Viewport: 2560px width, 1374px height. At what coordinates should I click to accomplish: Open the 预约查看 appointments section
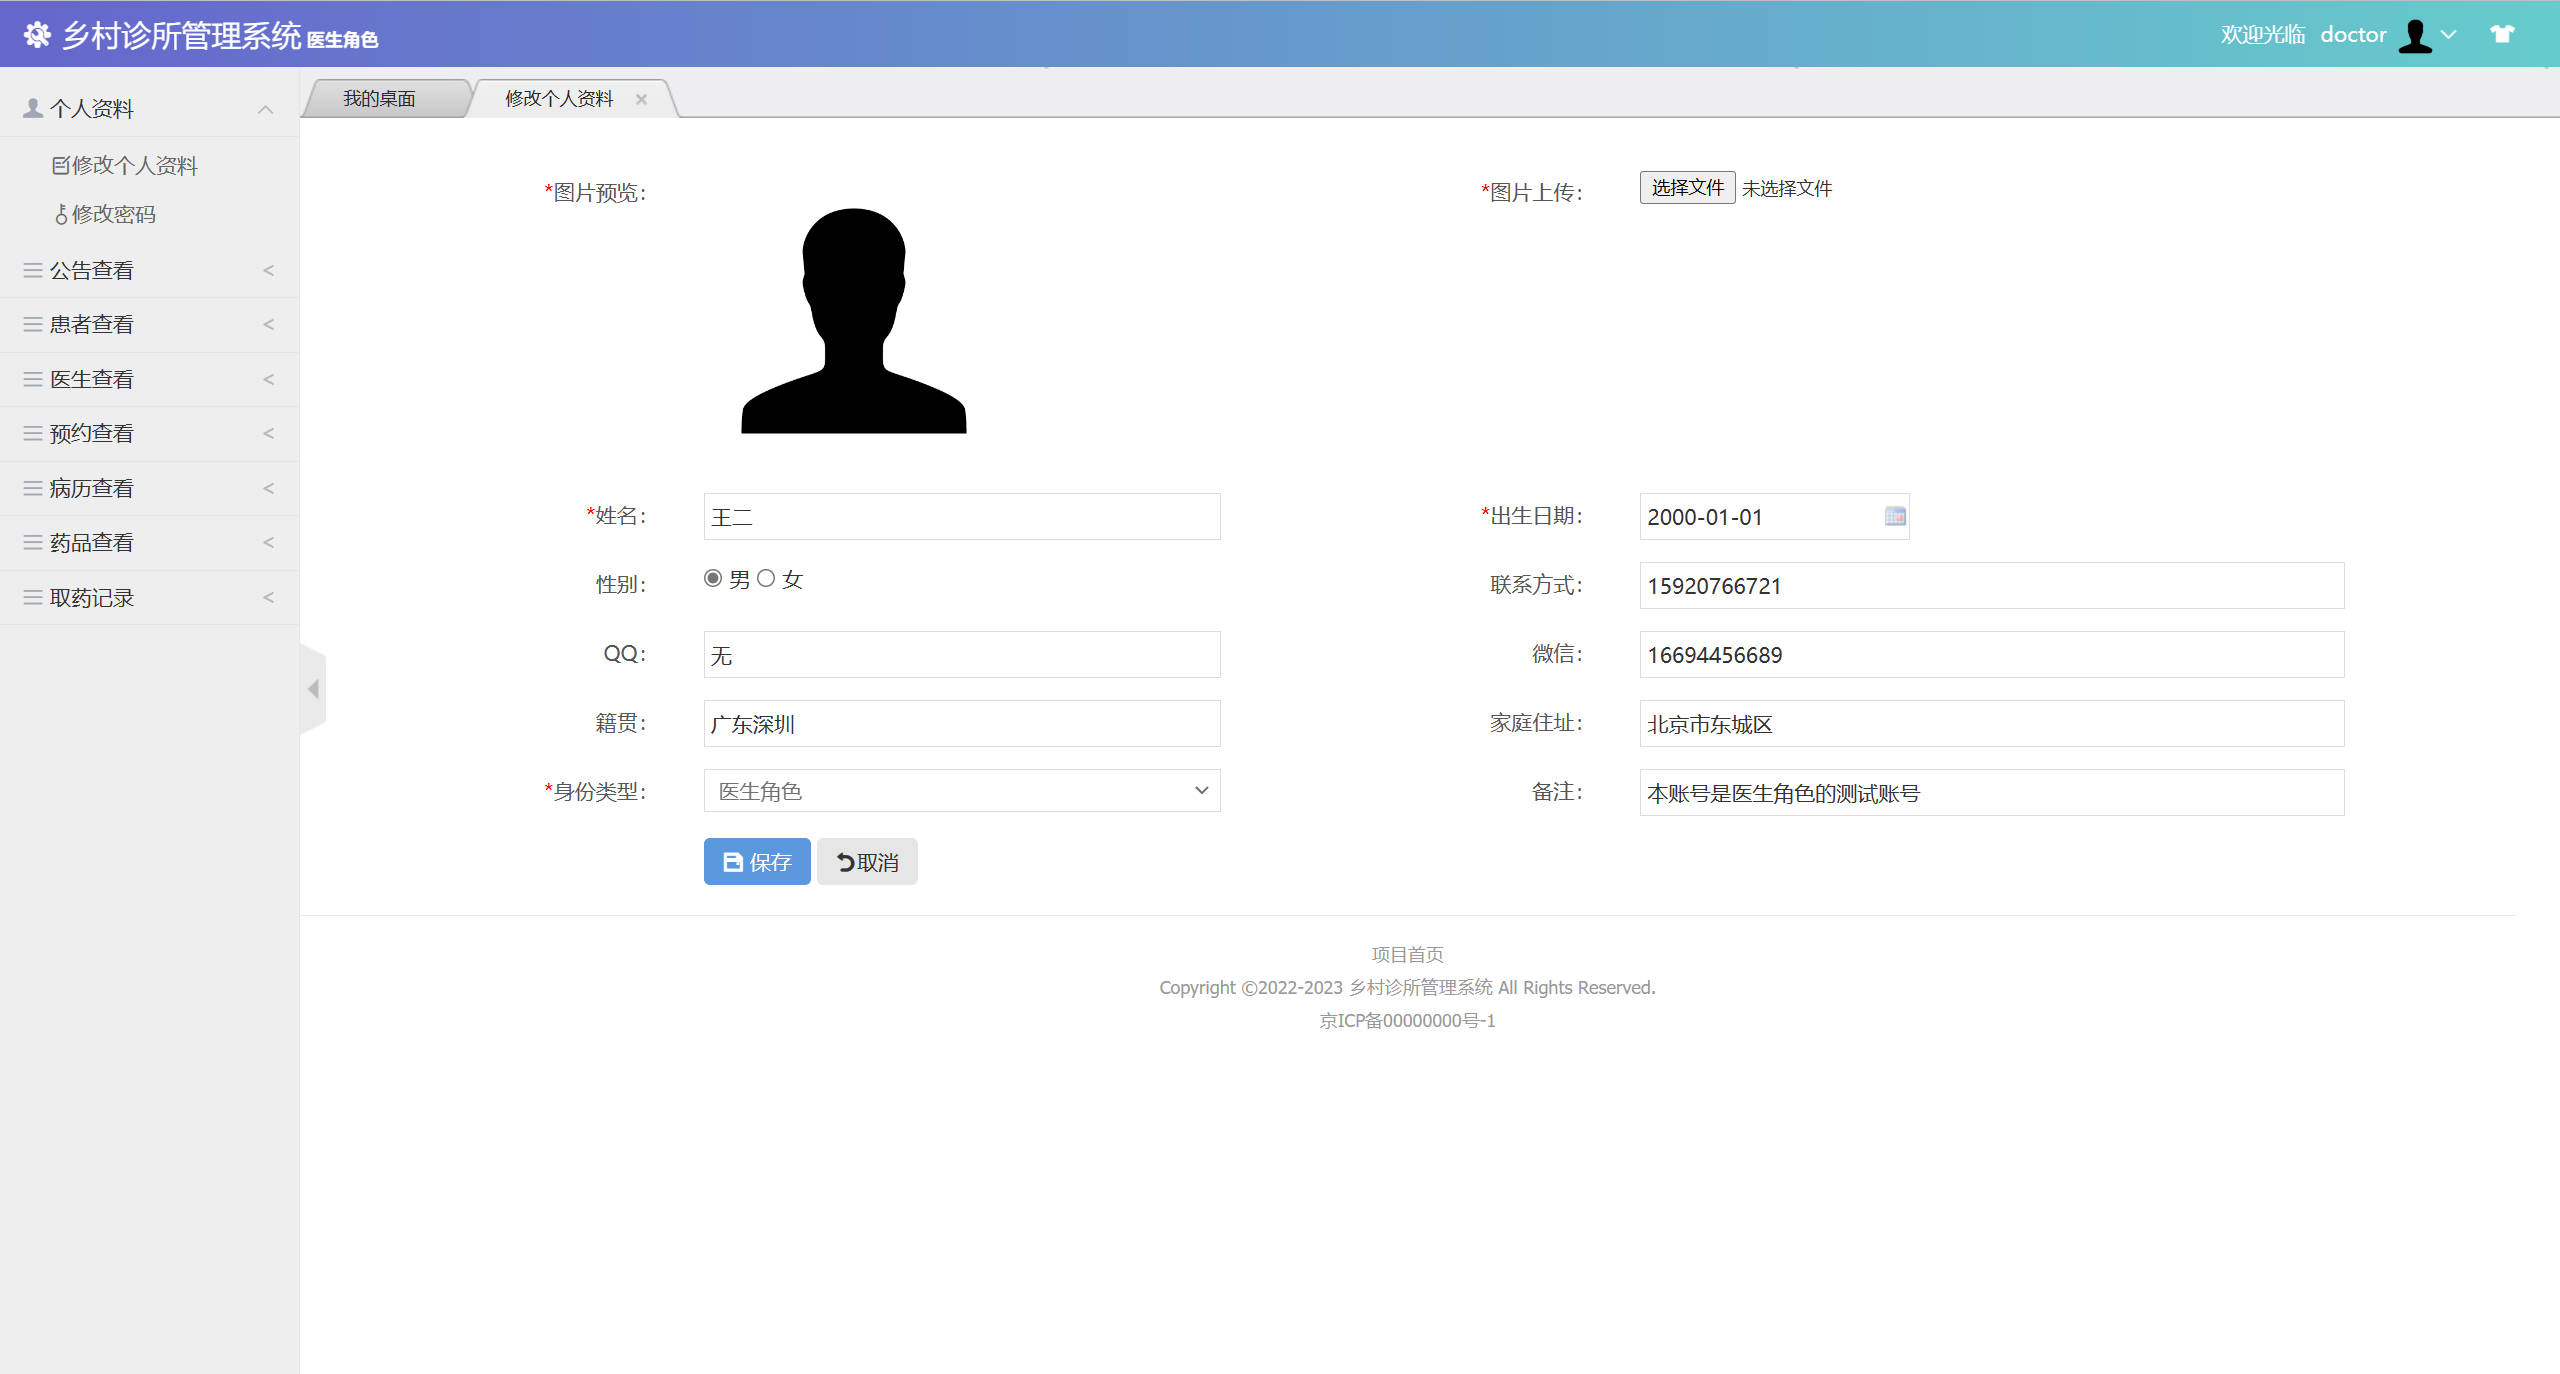91,433
